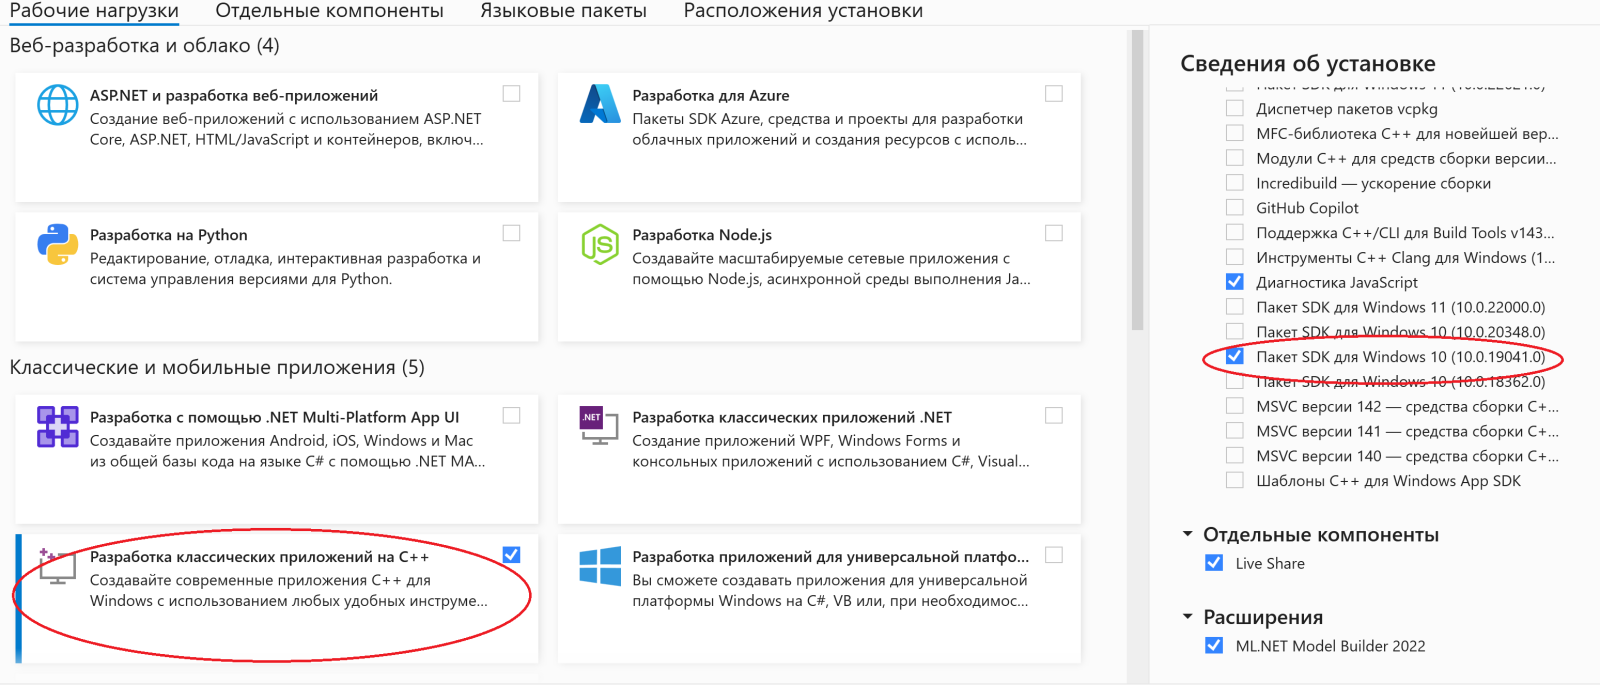Click 'Разработка на Python' title

click(169, 235)
